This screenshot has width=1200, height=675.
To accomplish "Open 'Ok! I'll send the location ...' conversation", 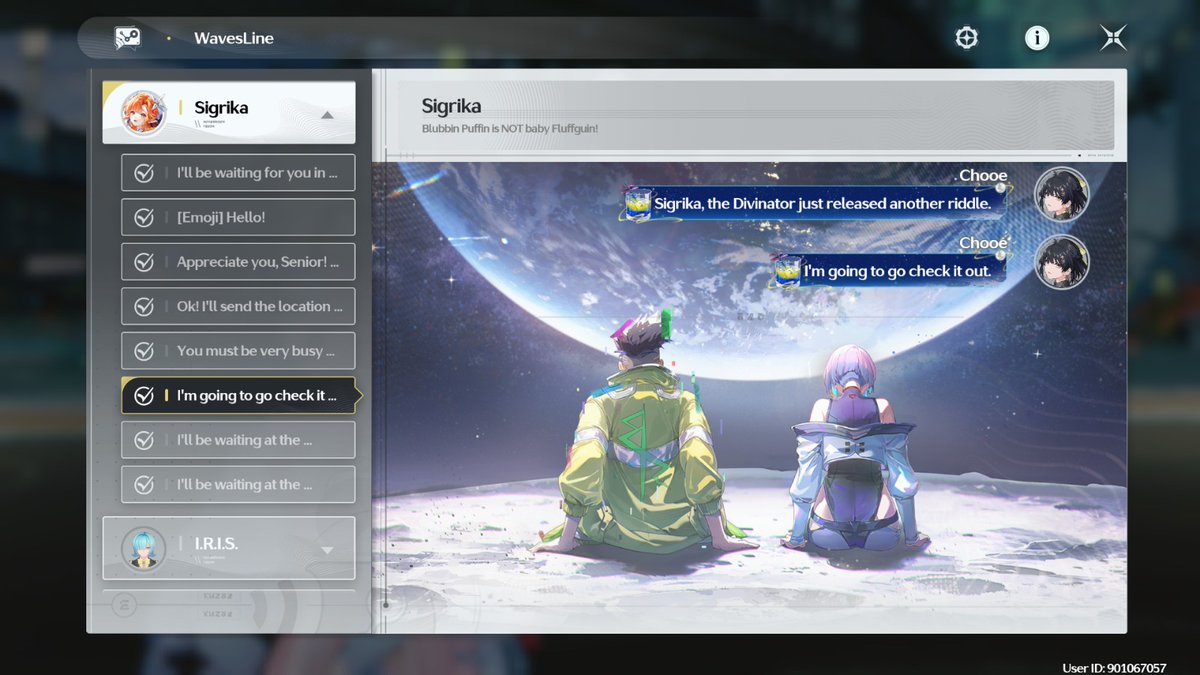I will pyautogui.click(x=238, y=306).
